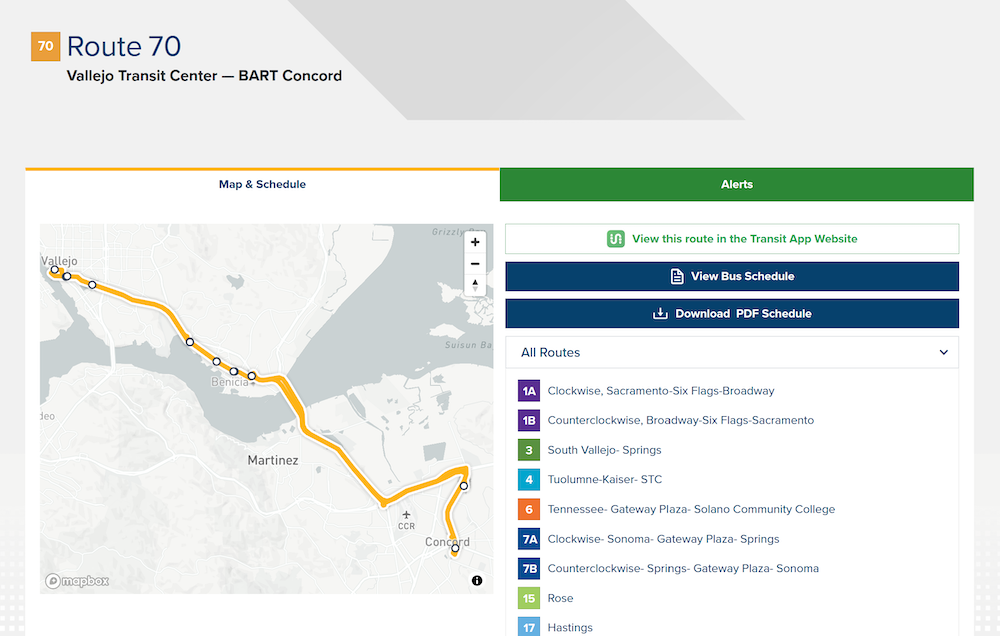Open map attribution info icon
The image size is (1000, 636).
tap(477, 581)
